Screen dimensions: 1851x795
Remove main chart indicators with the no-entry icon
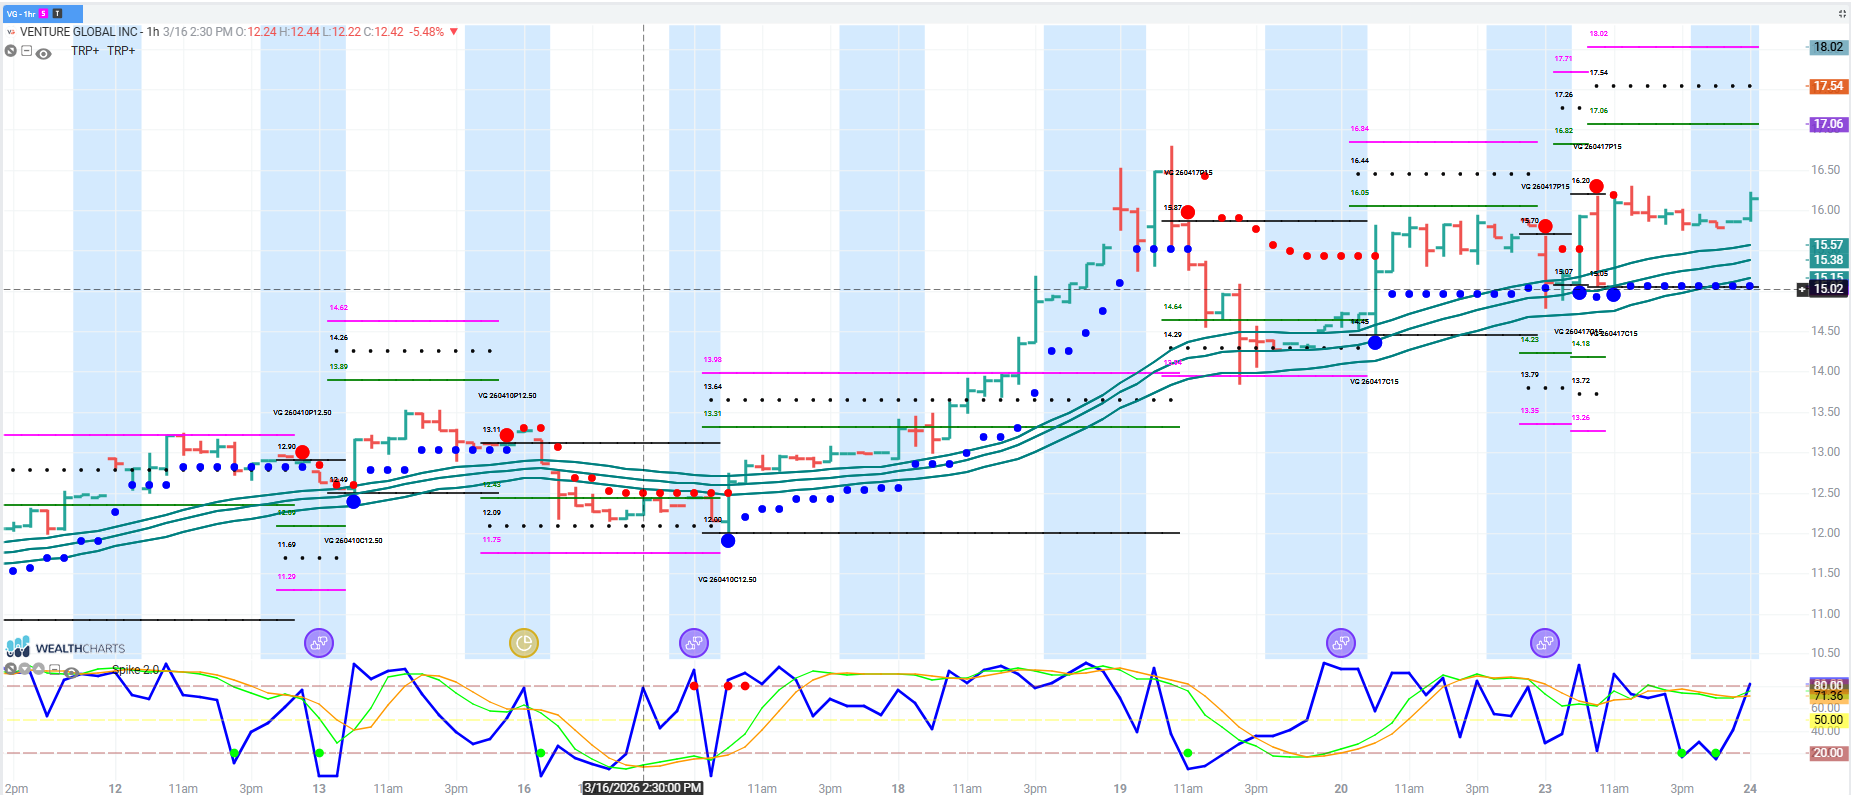pos(11,51)
